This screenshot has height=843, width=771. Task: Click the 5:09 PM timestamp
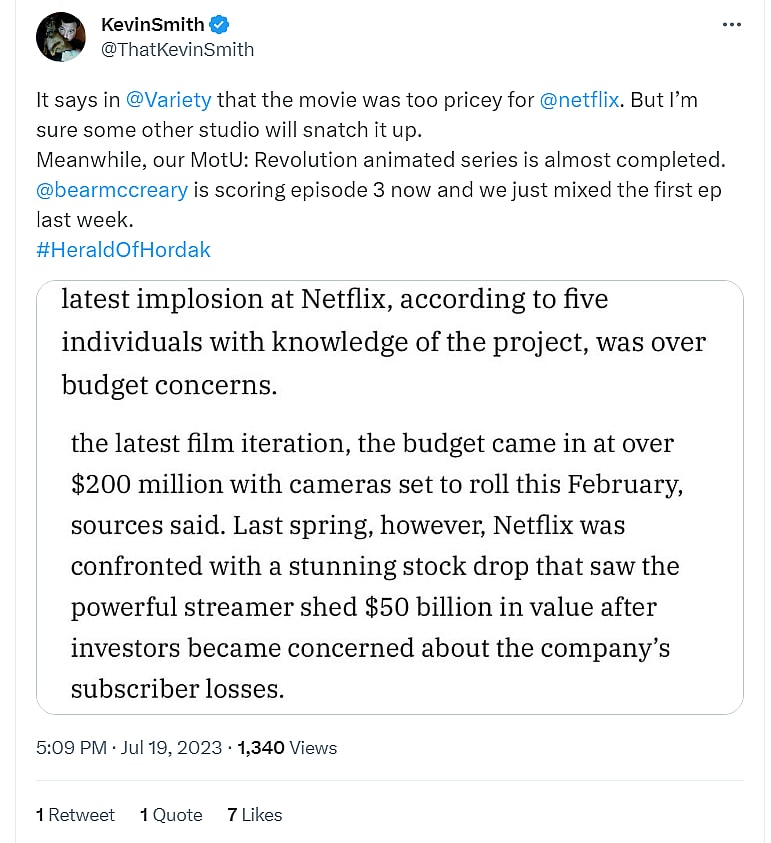point(71,748)
